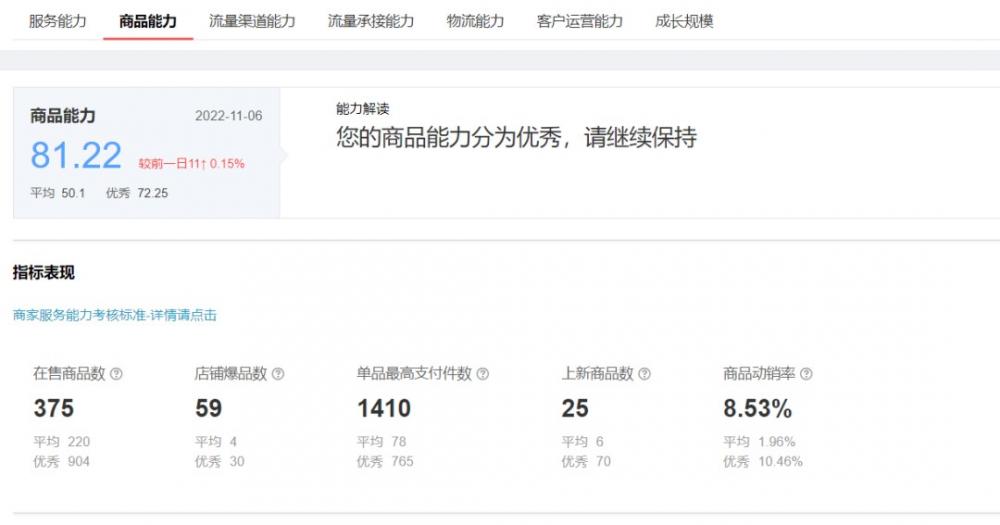Open the 客户运营能力 tab
The height and width of the screenshot is (525, 1000).
(579, 21)
